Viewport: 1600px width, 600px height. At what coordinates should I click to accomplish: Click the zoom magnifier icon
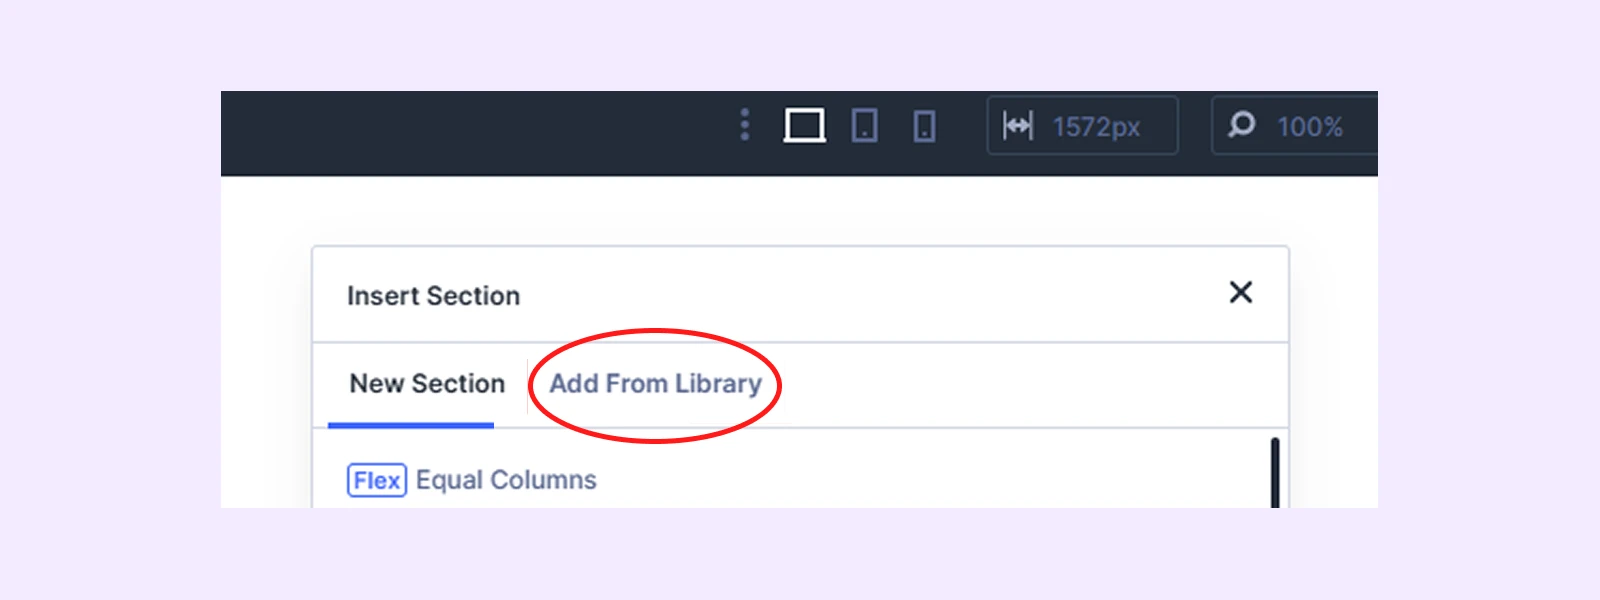(1241, 125)
